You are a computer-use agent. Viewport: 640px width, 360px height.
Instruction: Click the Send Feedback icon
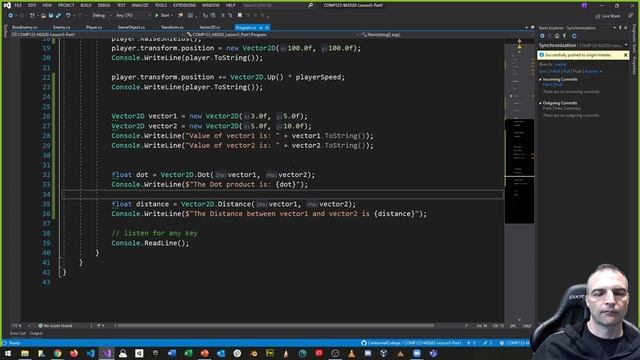point(631,16)
